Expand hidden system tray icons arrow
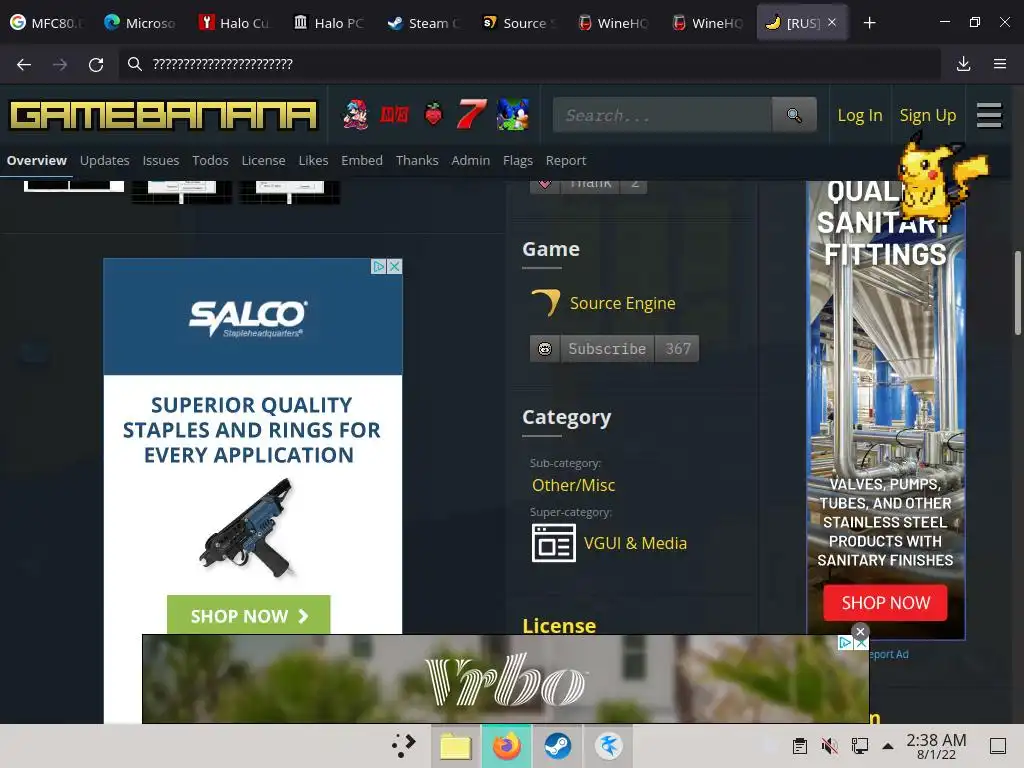Screen dimensions: 1024x768 click(x=888, y=746)
